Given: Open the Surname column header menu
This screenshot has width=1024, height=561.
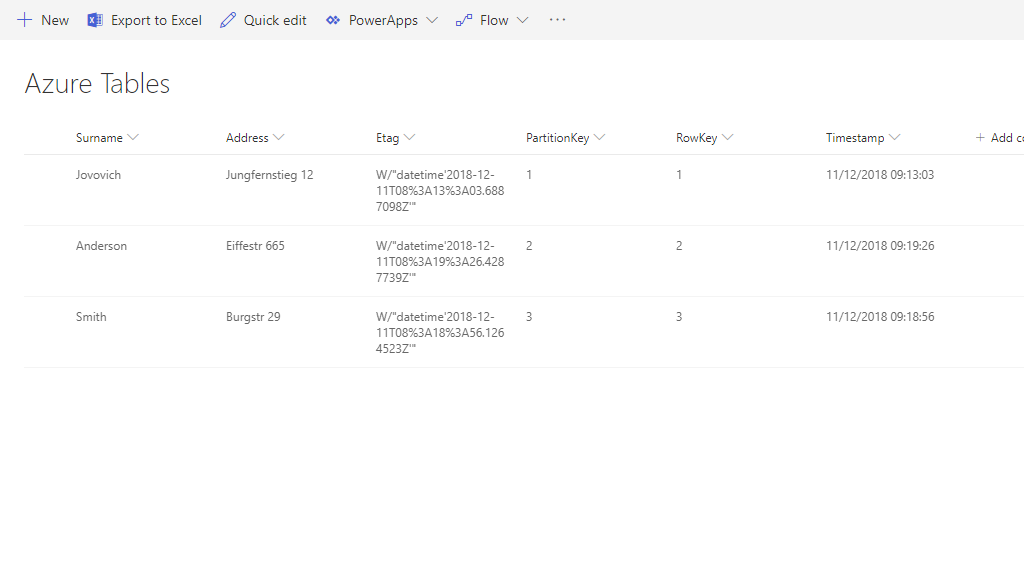Looking at the screenshot, I should tap(133, 138).
